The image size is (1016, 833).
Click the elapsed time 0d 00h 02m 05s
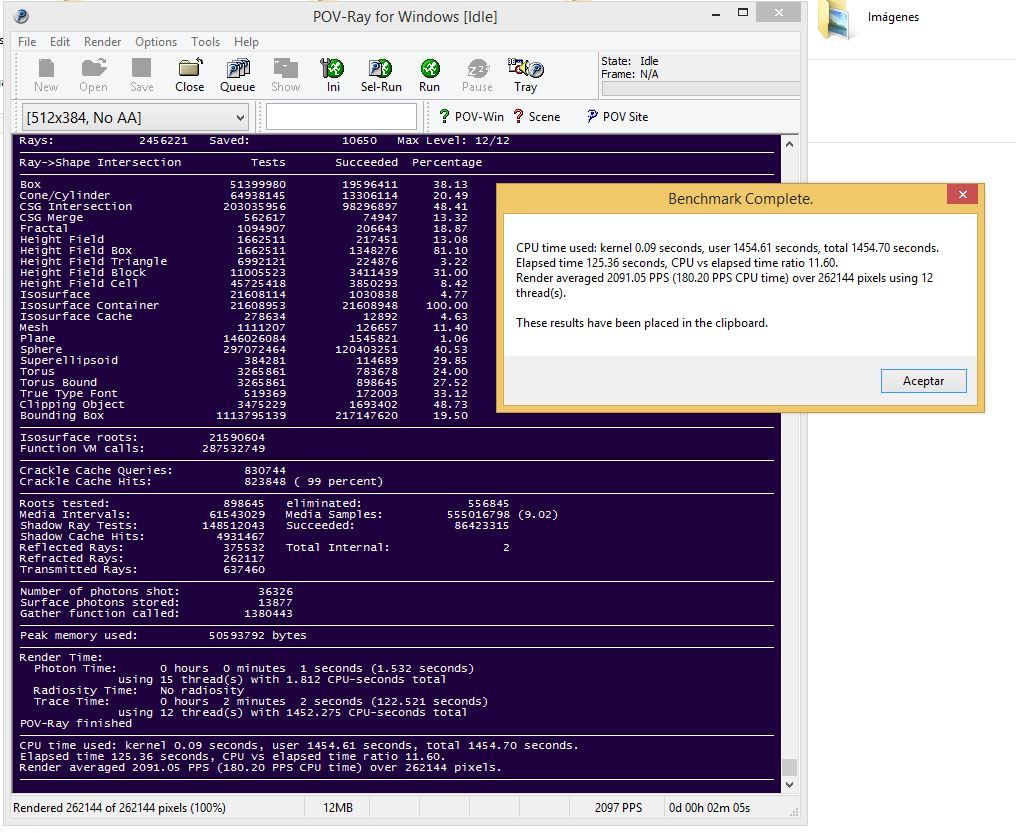click(710, 808)
